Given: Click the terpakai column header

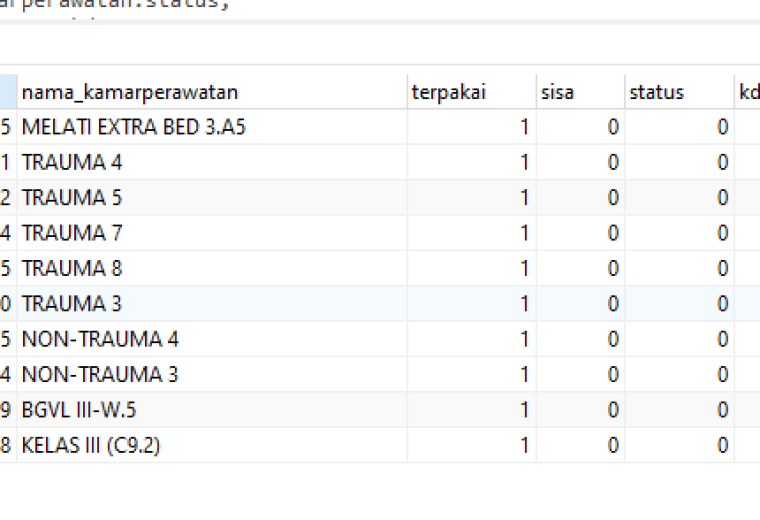Looking at the screenshot, I should [x=472, y=92].
